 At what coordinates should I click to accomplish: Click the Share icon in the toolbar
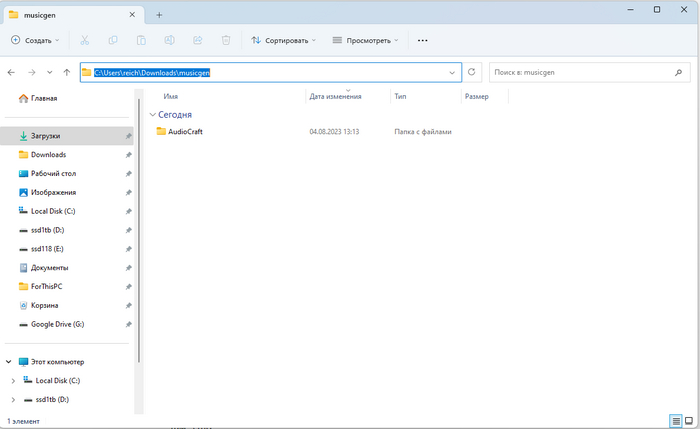198,40
